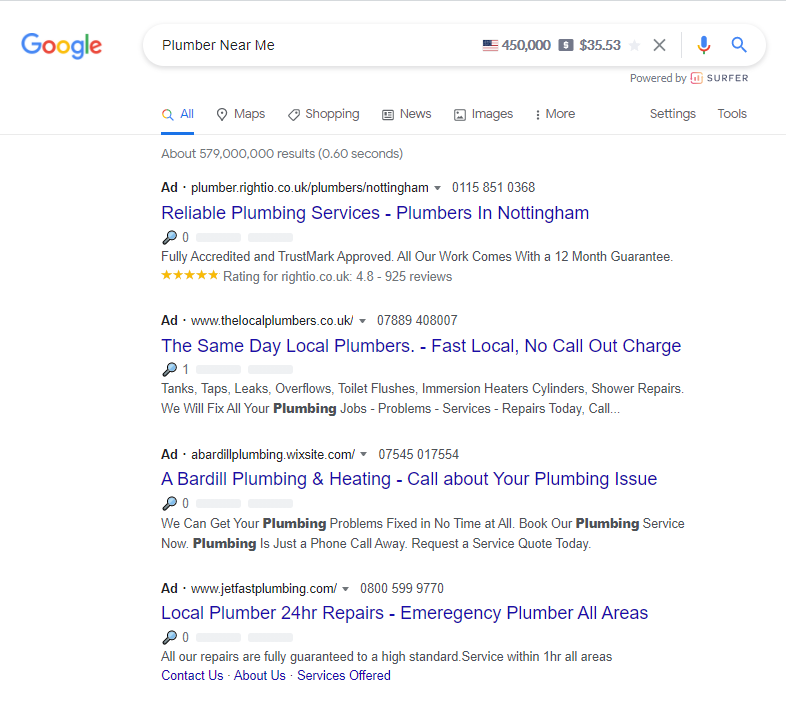Start voice search with microphone icon
Viewport: 786px width, 702px height.
pos(704,45)
